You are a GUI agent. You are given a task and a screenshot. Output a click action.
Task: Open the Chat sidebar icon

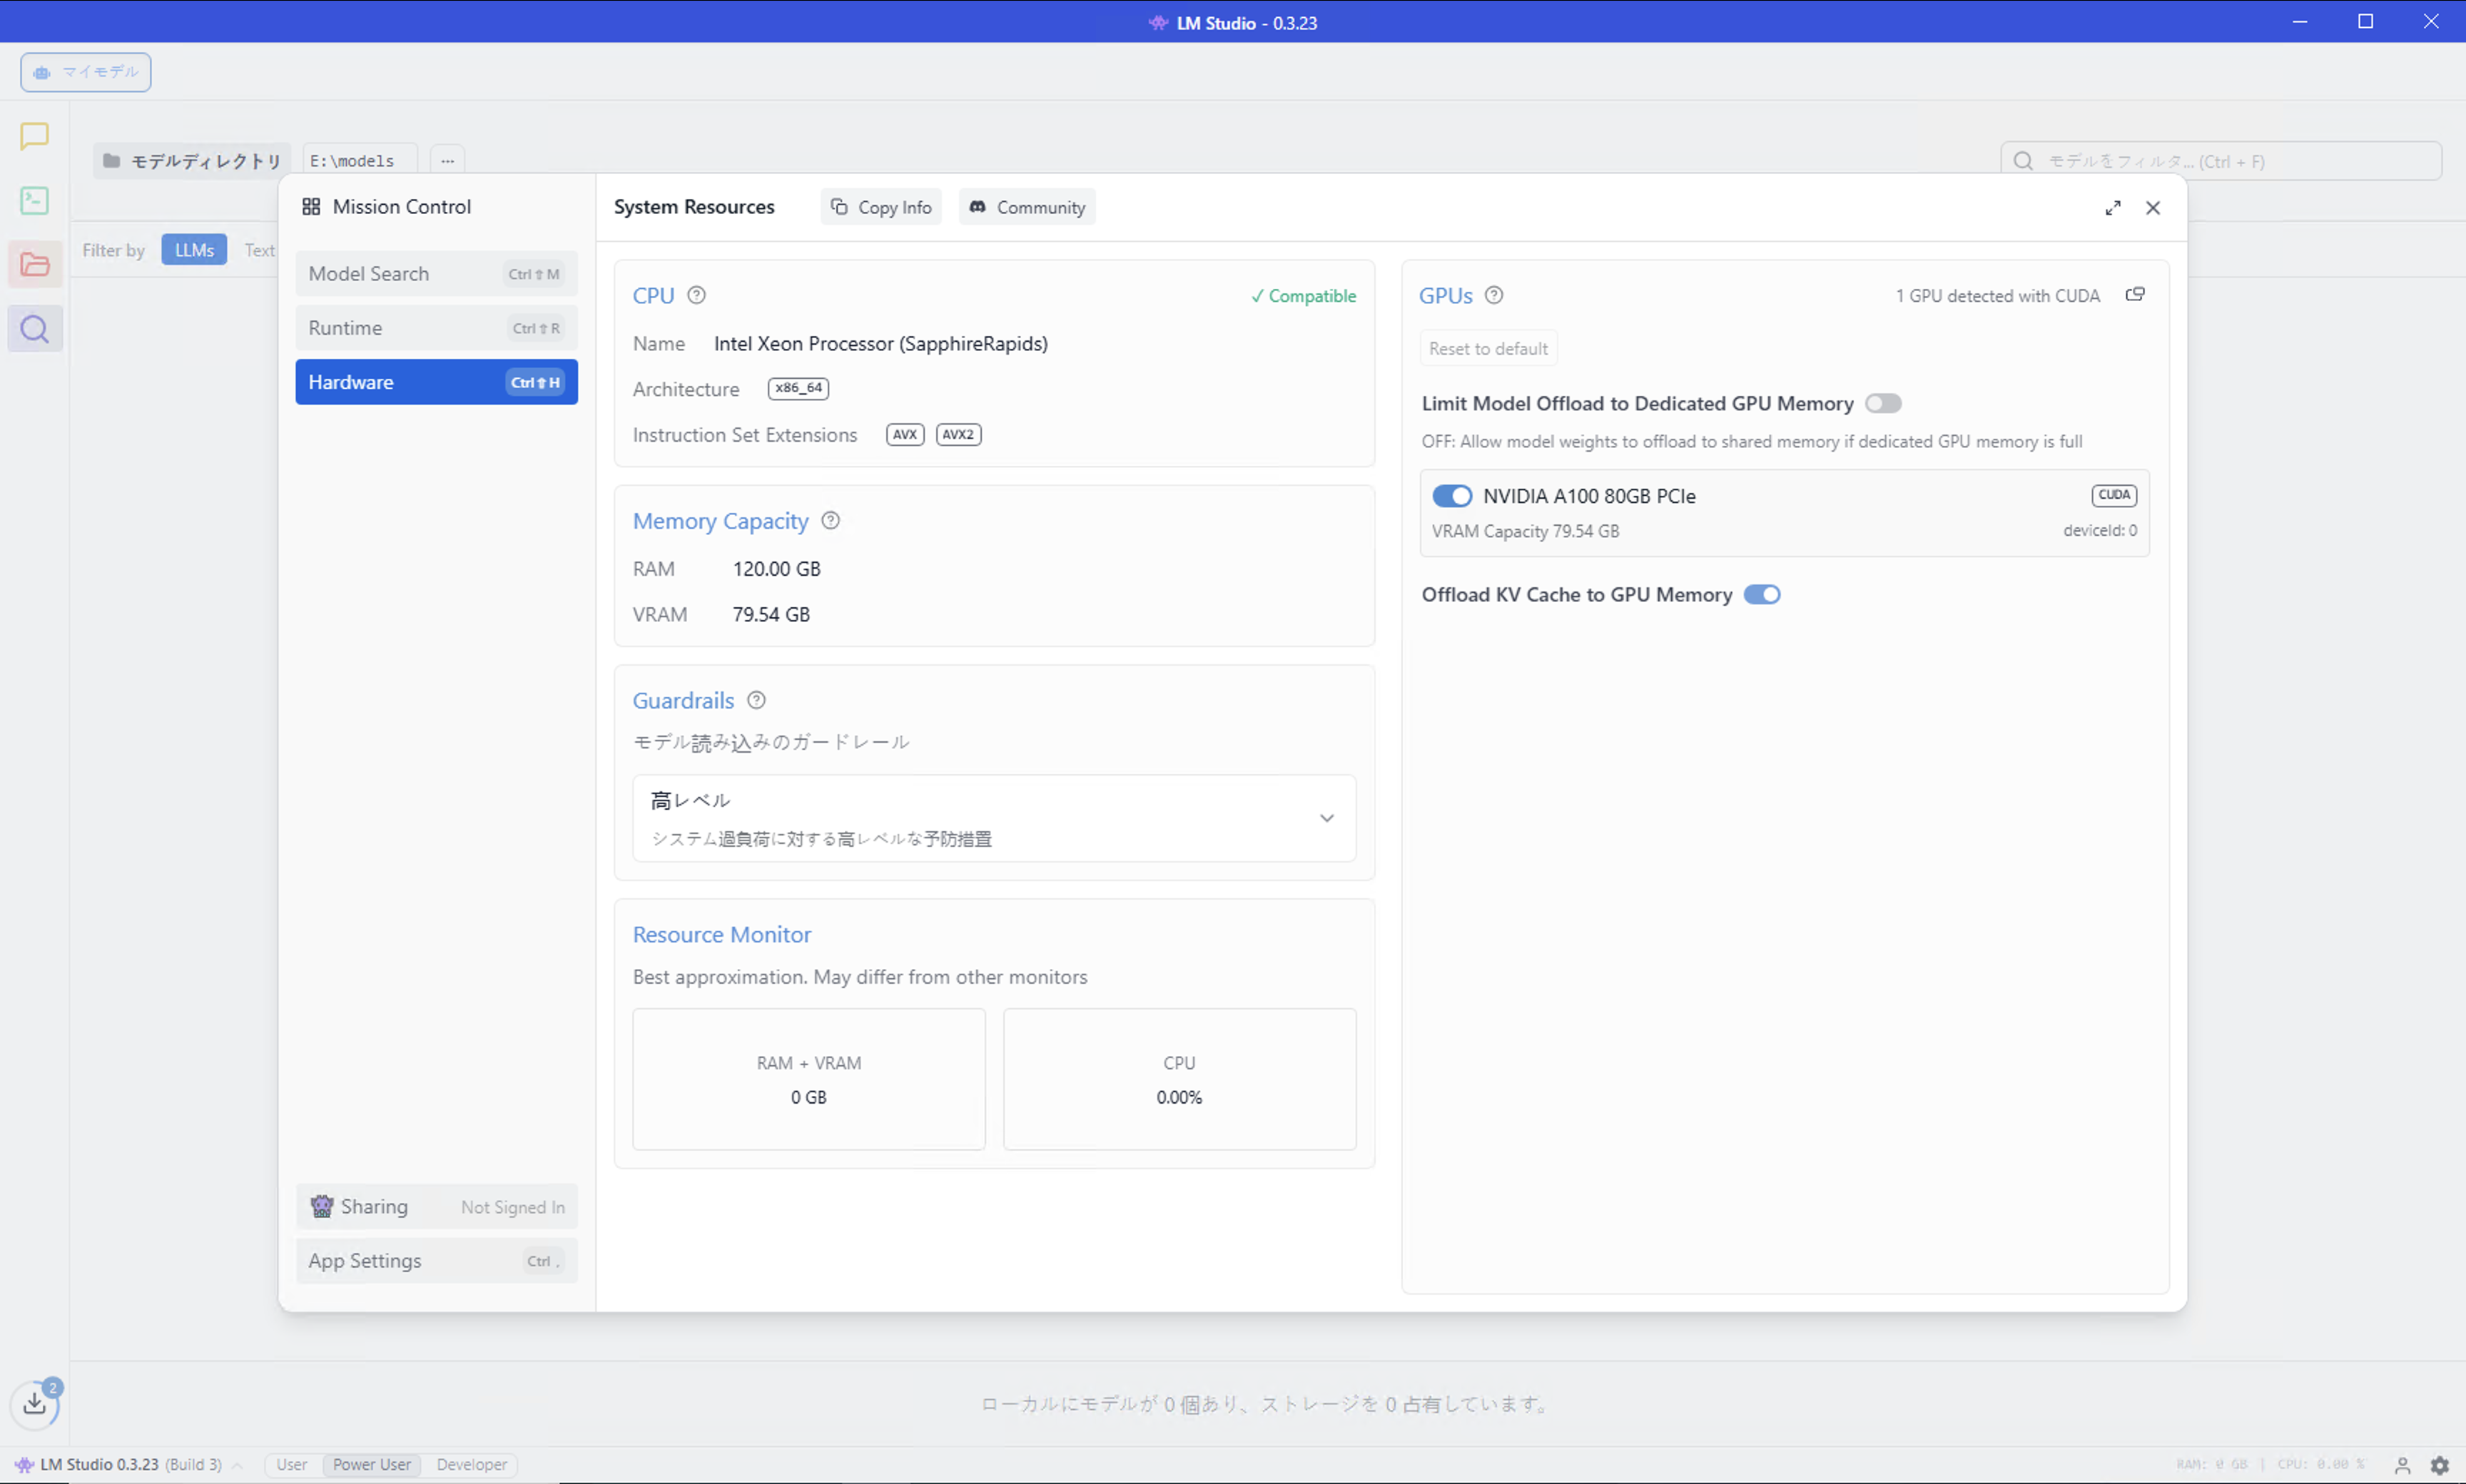pos(34,135)
